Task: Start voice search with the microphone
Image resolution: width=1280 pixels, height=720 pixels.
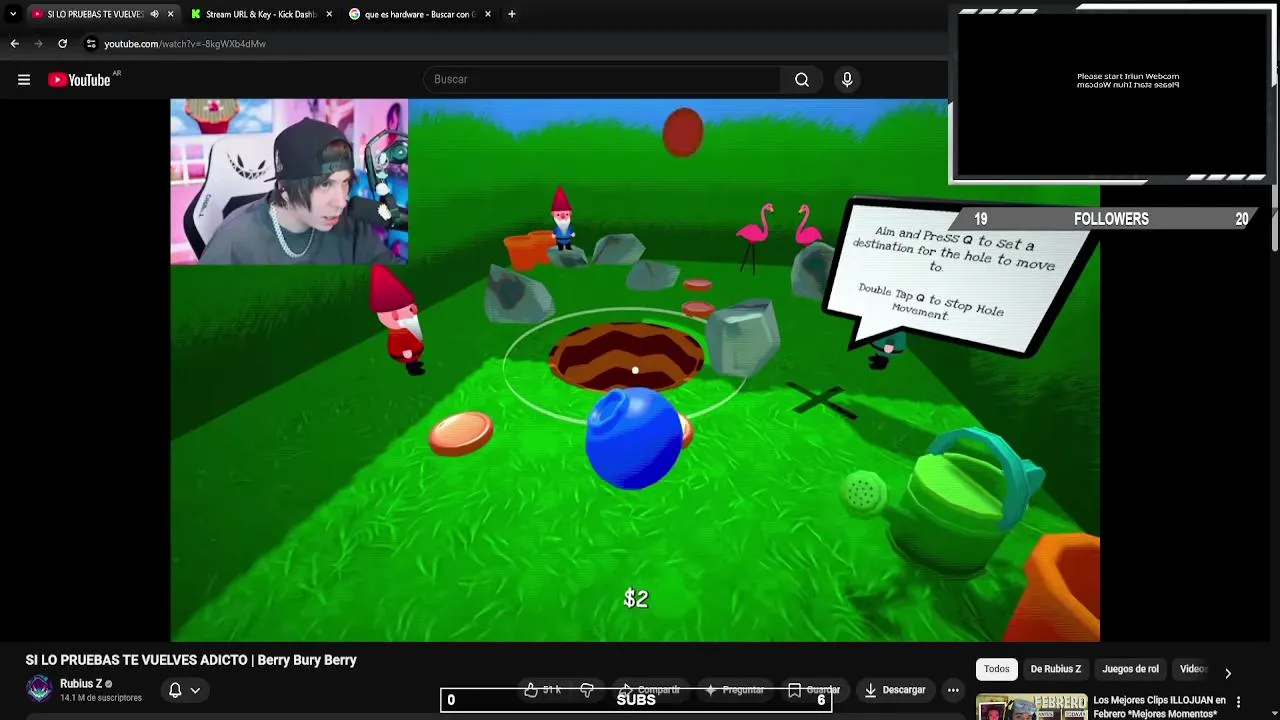Action: click(847, 80)
